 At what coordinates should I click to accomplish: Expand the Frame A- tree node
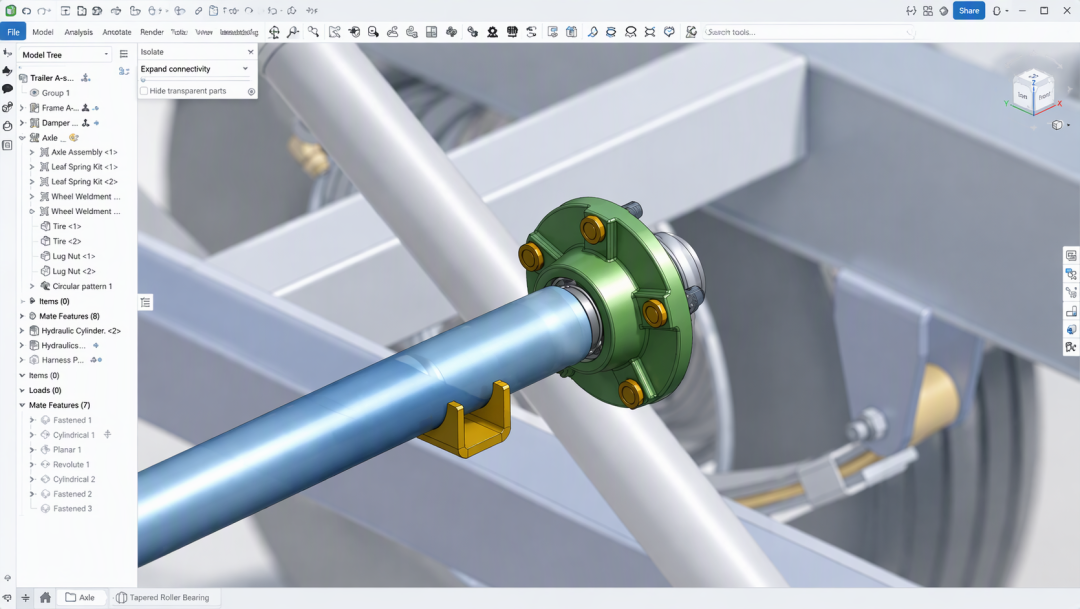tap(22, 108)
